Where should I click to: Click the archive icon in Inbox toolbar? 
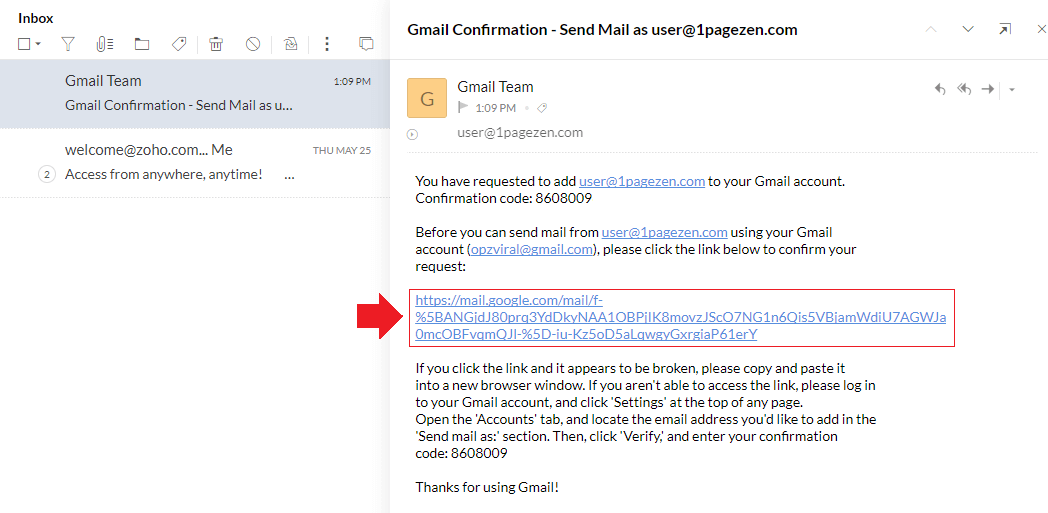click(x=290, y=44)
